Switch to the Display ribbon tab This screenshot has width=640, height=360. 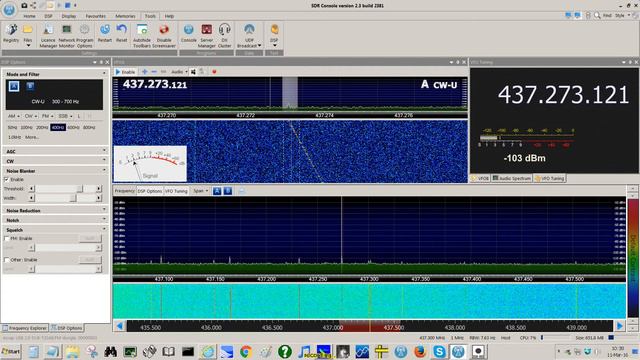69,16
